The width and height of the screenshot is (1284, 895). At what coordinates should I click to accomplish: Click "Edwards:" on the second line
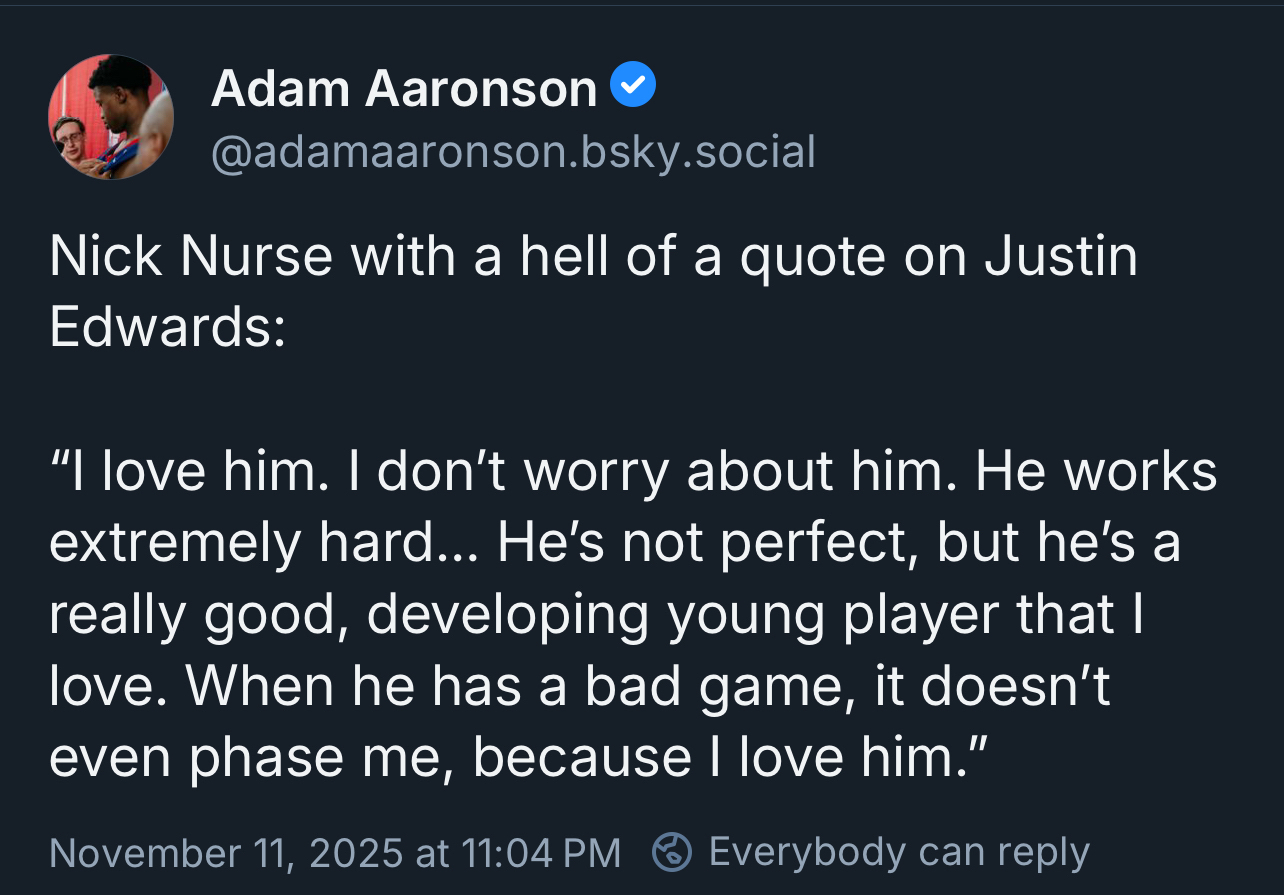pyautogui.click(x=167, y=328)
